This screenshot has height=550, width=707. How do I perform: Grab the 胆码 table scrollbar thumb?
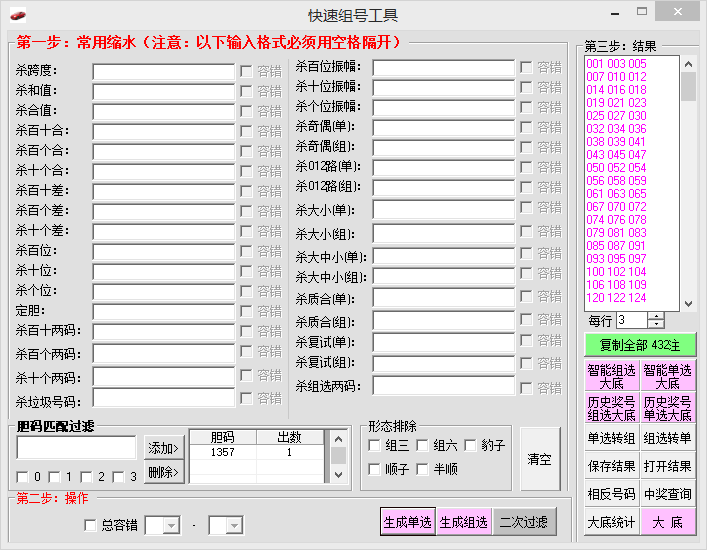pyautogui.click(x=339, y=455)
